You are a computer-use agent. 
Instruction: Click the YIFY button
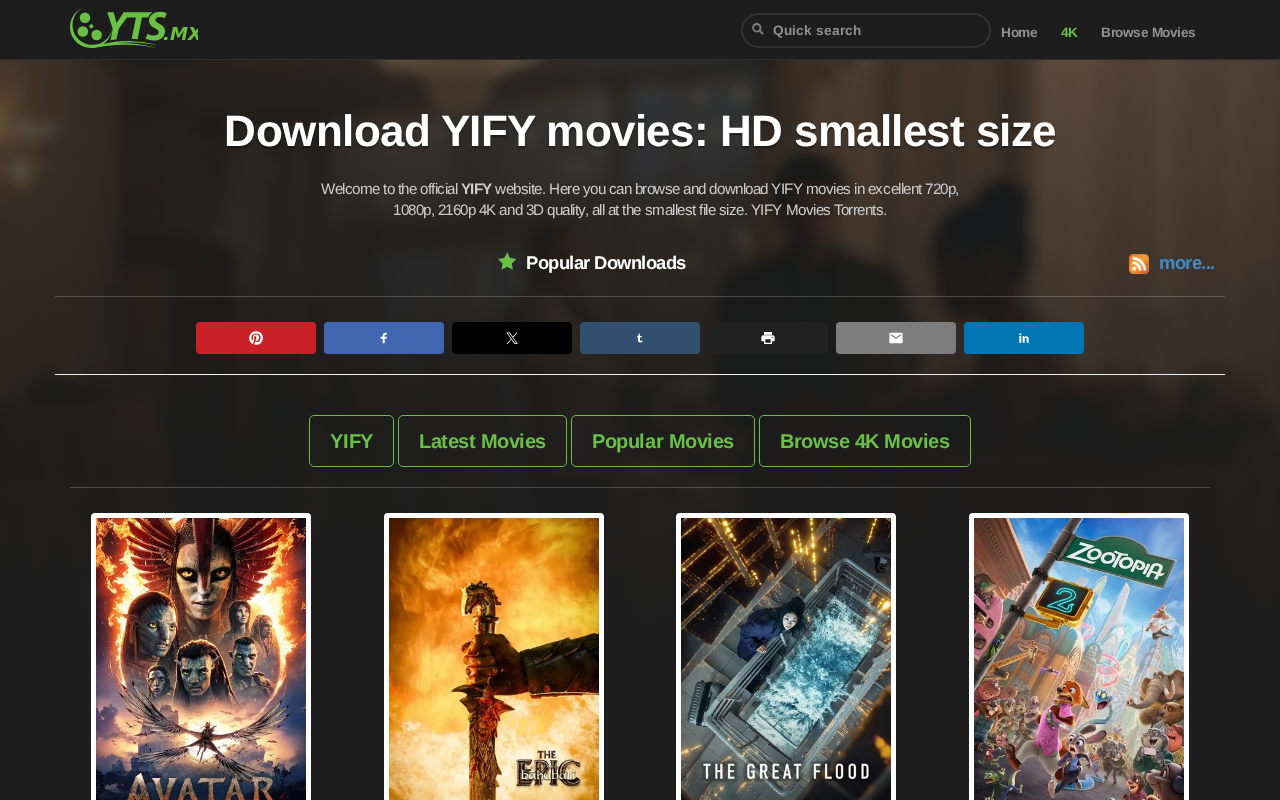point(351,441)
